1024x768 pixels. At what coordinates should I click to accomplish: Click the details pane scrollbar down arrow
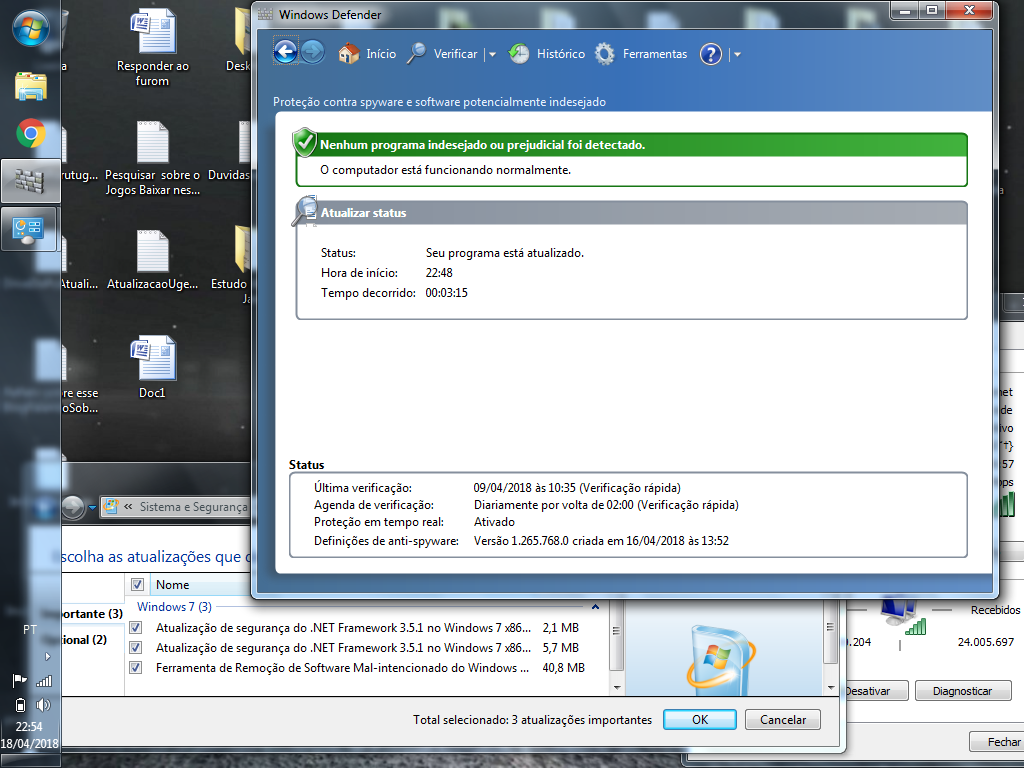(x=831, y=688)
